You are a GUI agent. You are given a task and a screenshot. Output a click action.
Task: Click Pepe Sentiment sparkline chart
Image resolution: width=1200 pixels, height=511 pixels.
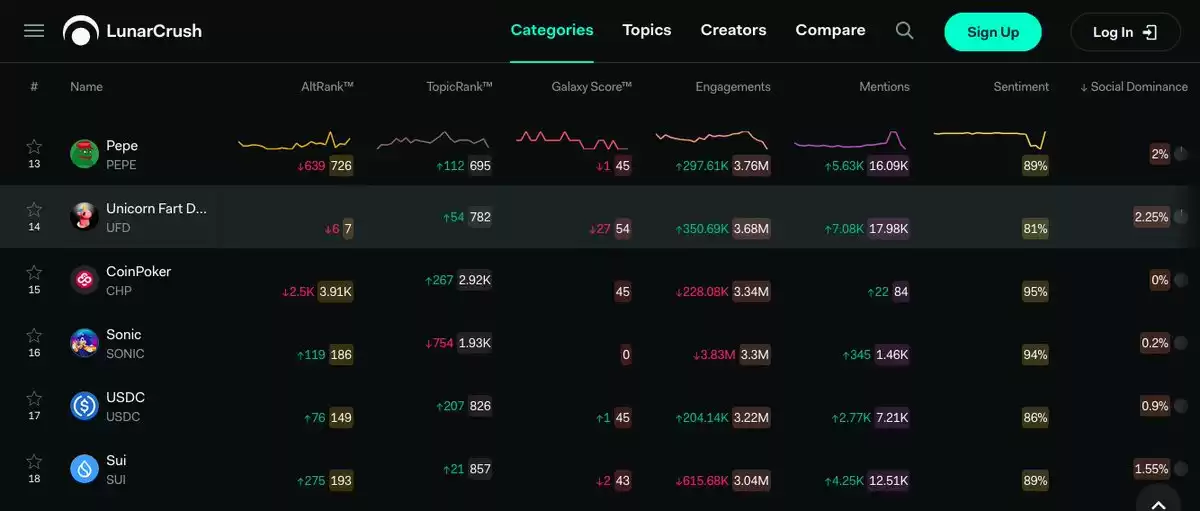(990, 139)
